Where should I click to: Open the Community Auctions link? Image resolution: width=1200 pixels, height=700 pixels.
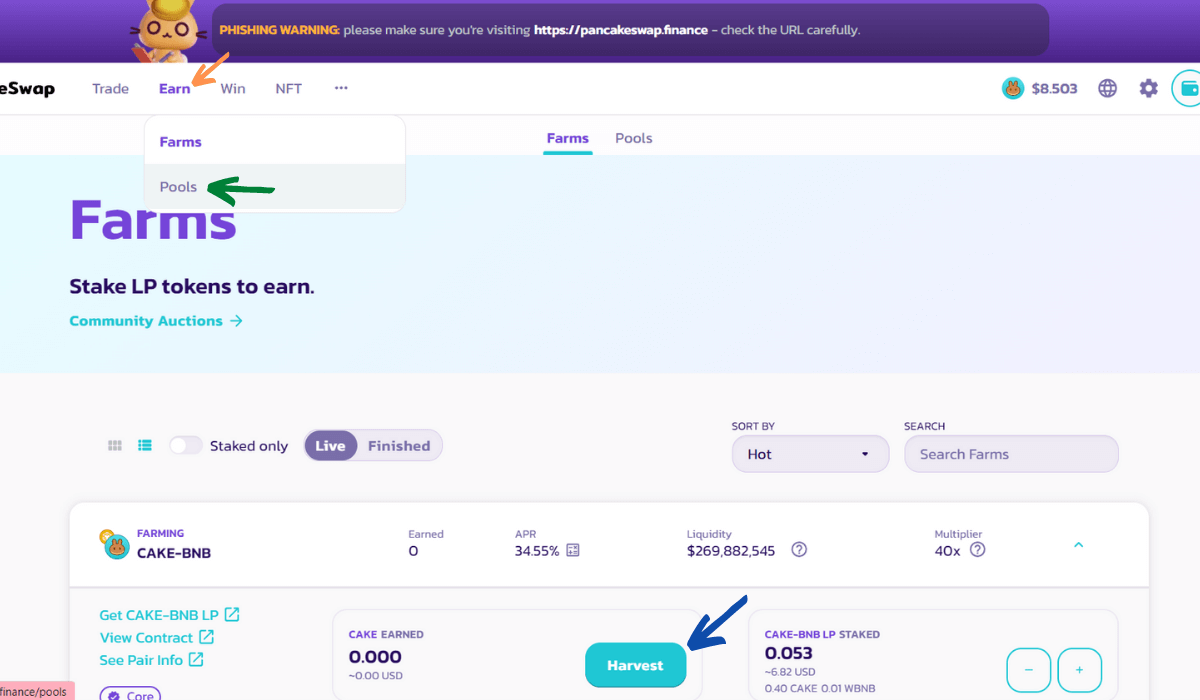[x=156, y=321]
